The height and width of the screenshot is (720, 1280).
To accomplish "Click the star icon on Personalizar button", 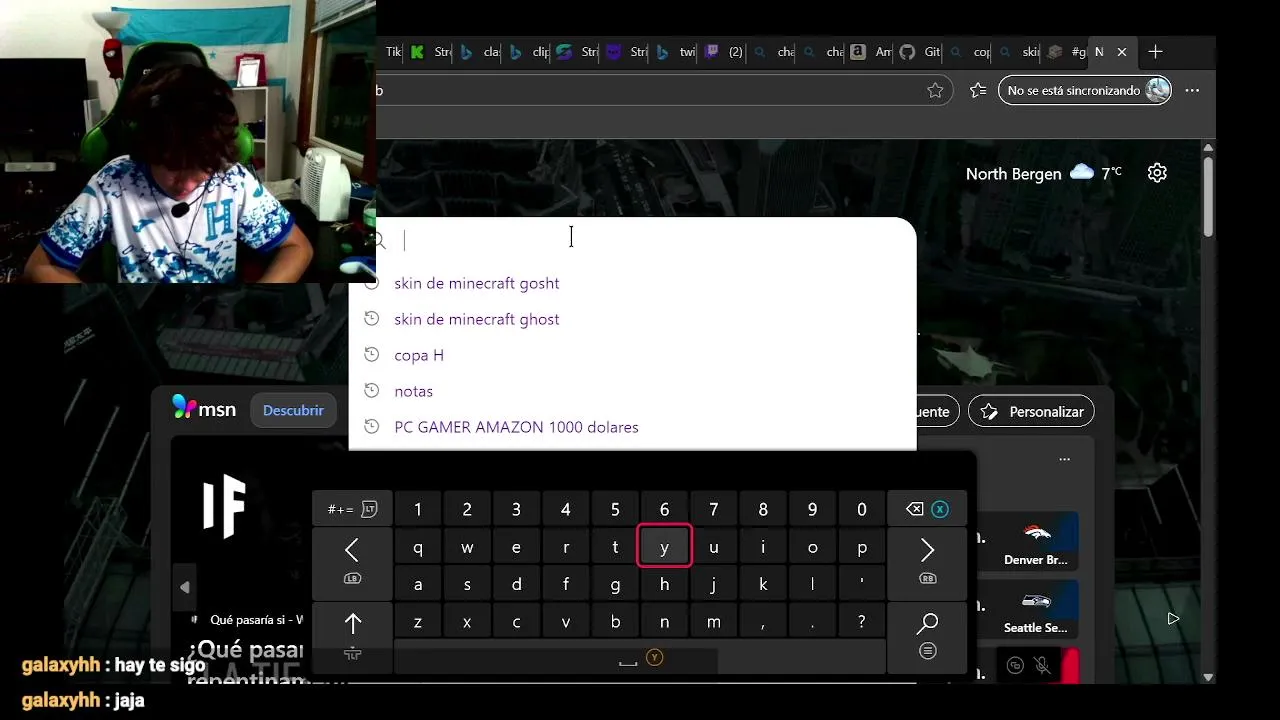I will pyautogui.click(x=989, y=411).
